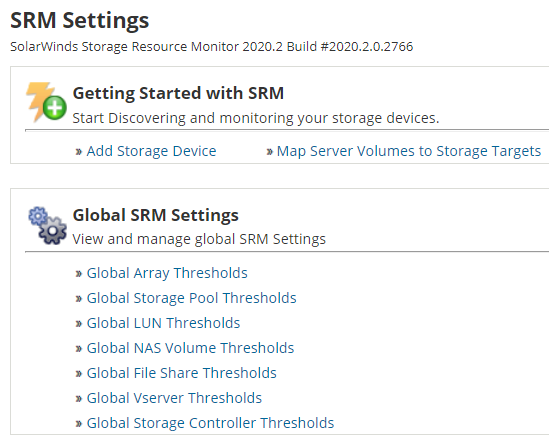
Task: Open Global LUN Thresholds settings
Action: (x=163, y=323)
